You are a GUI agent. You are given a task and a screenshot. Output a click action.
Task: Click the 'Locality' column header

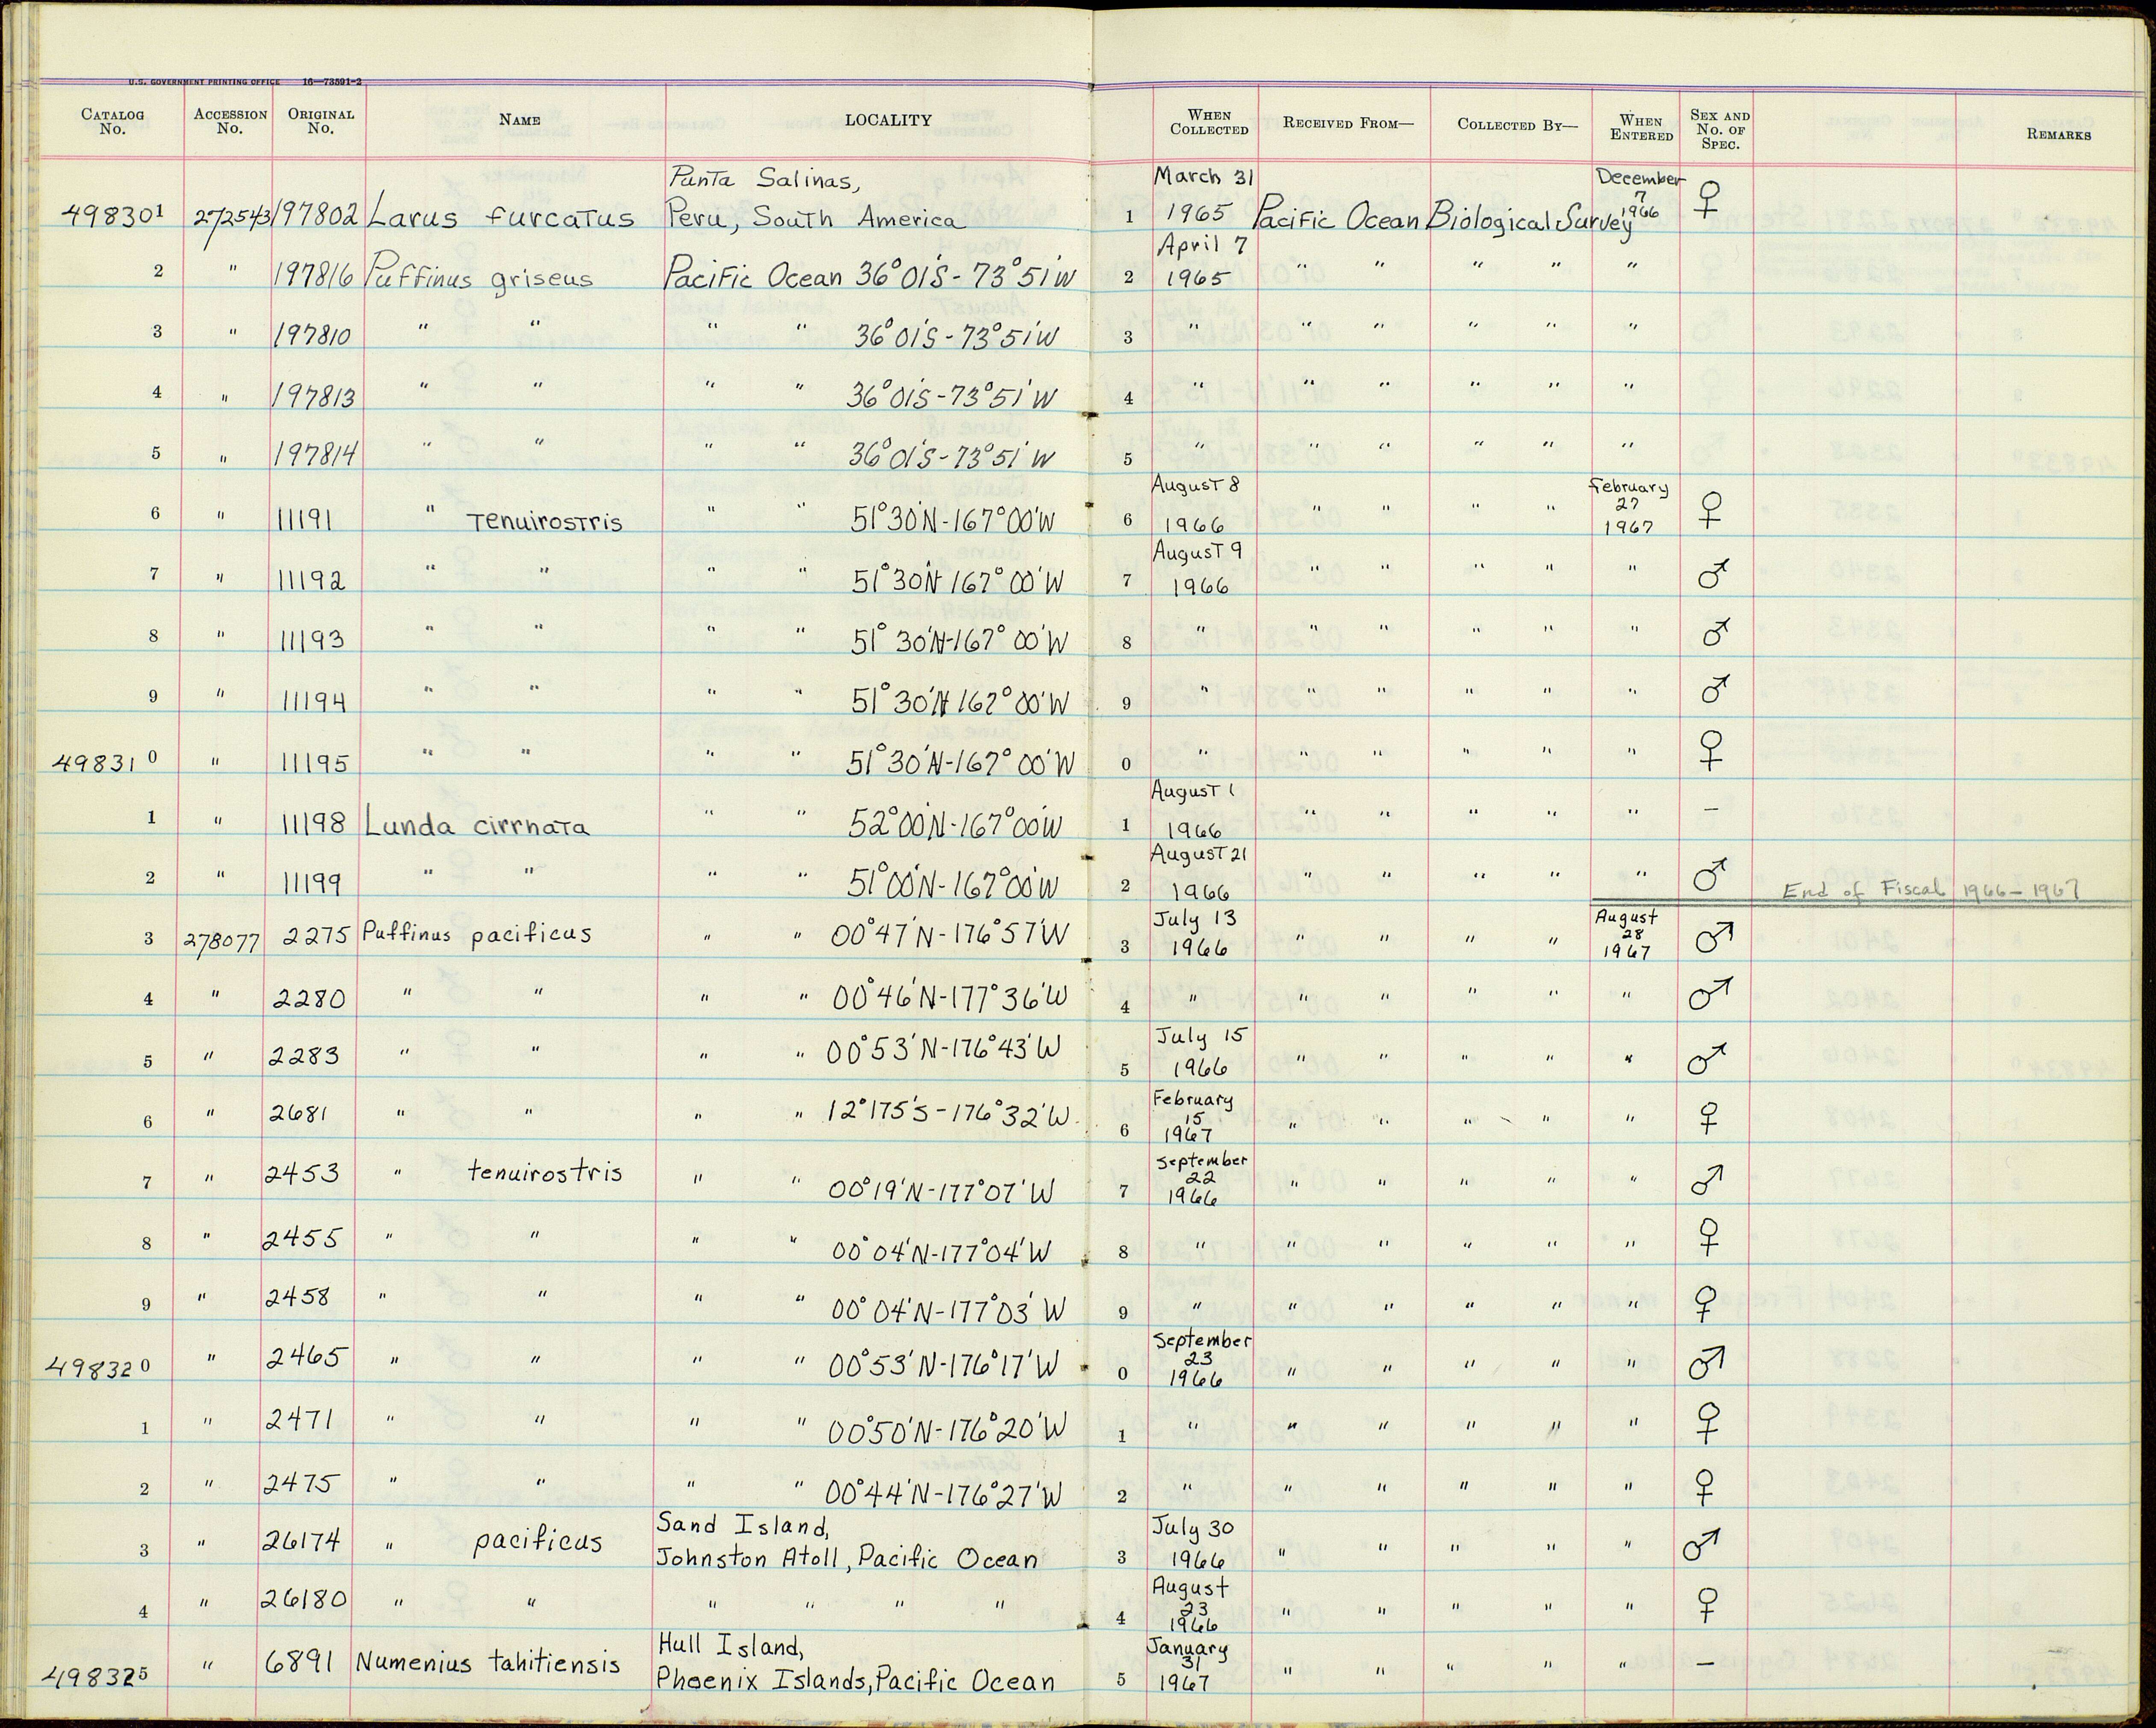tap(888, 120)
